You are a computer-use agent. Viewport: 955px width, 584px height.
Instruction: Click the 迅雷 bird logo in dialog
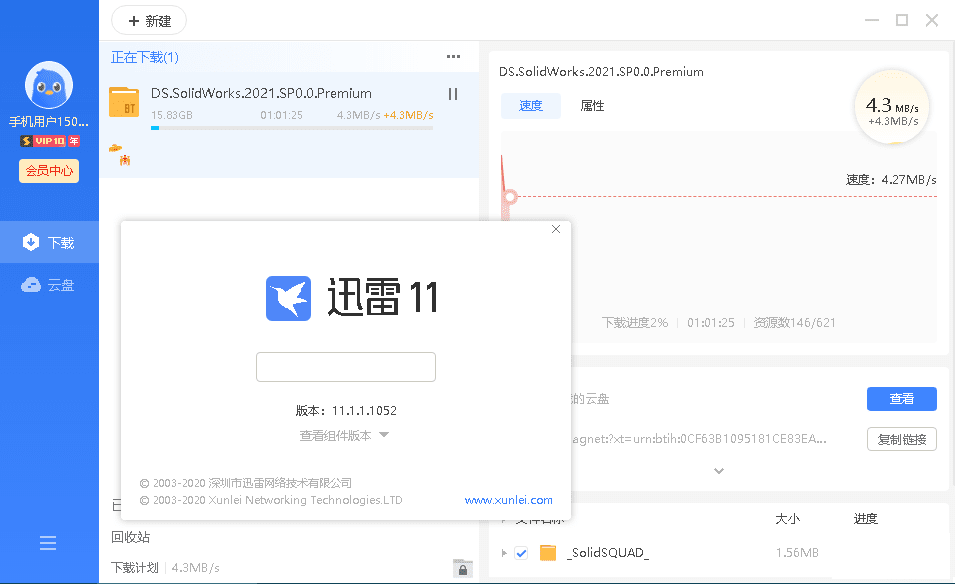point(289,298)
